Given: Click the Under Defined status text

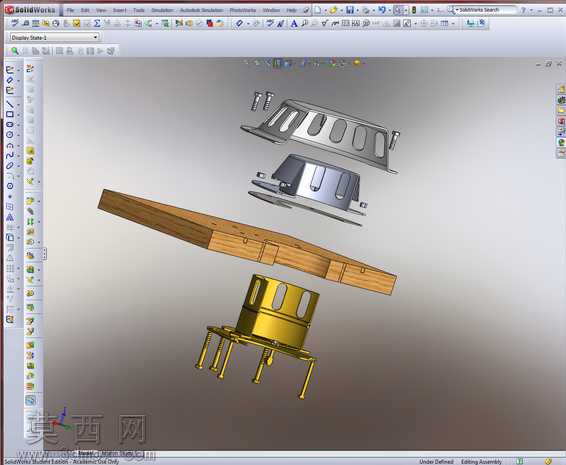Looking at the screenshot, I should [436, 461].
